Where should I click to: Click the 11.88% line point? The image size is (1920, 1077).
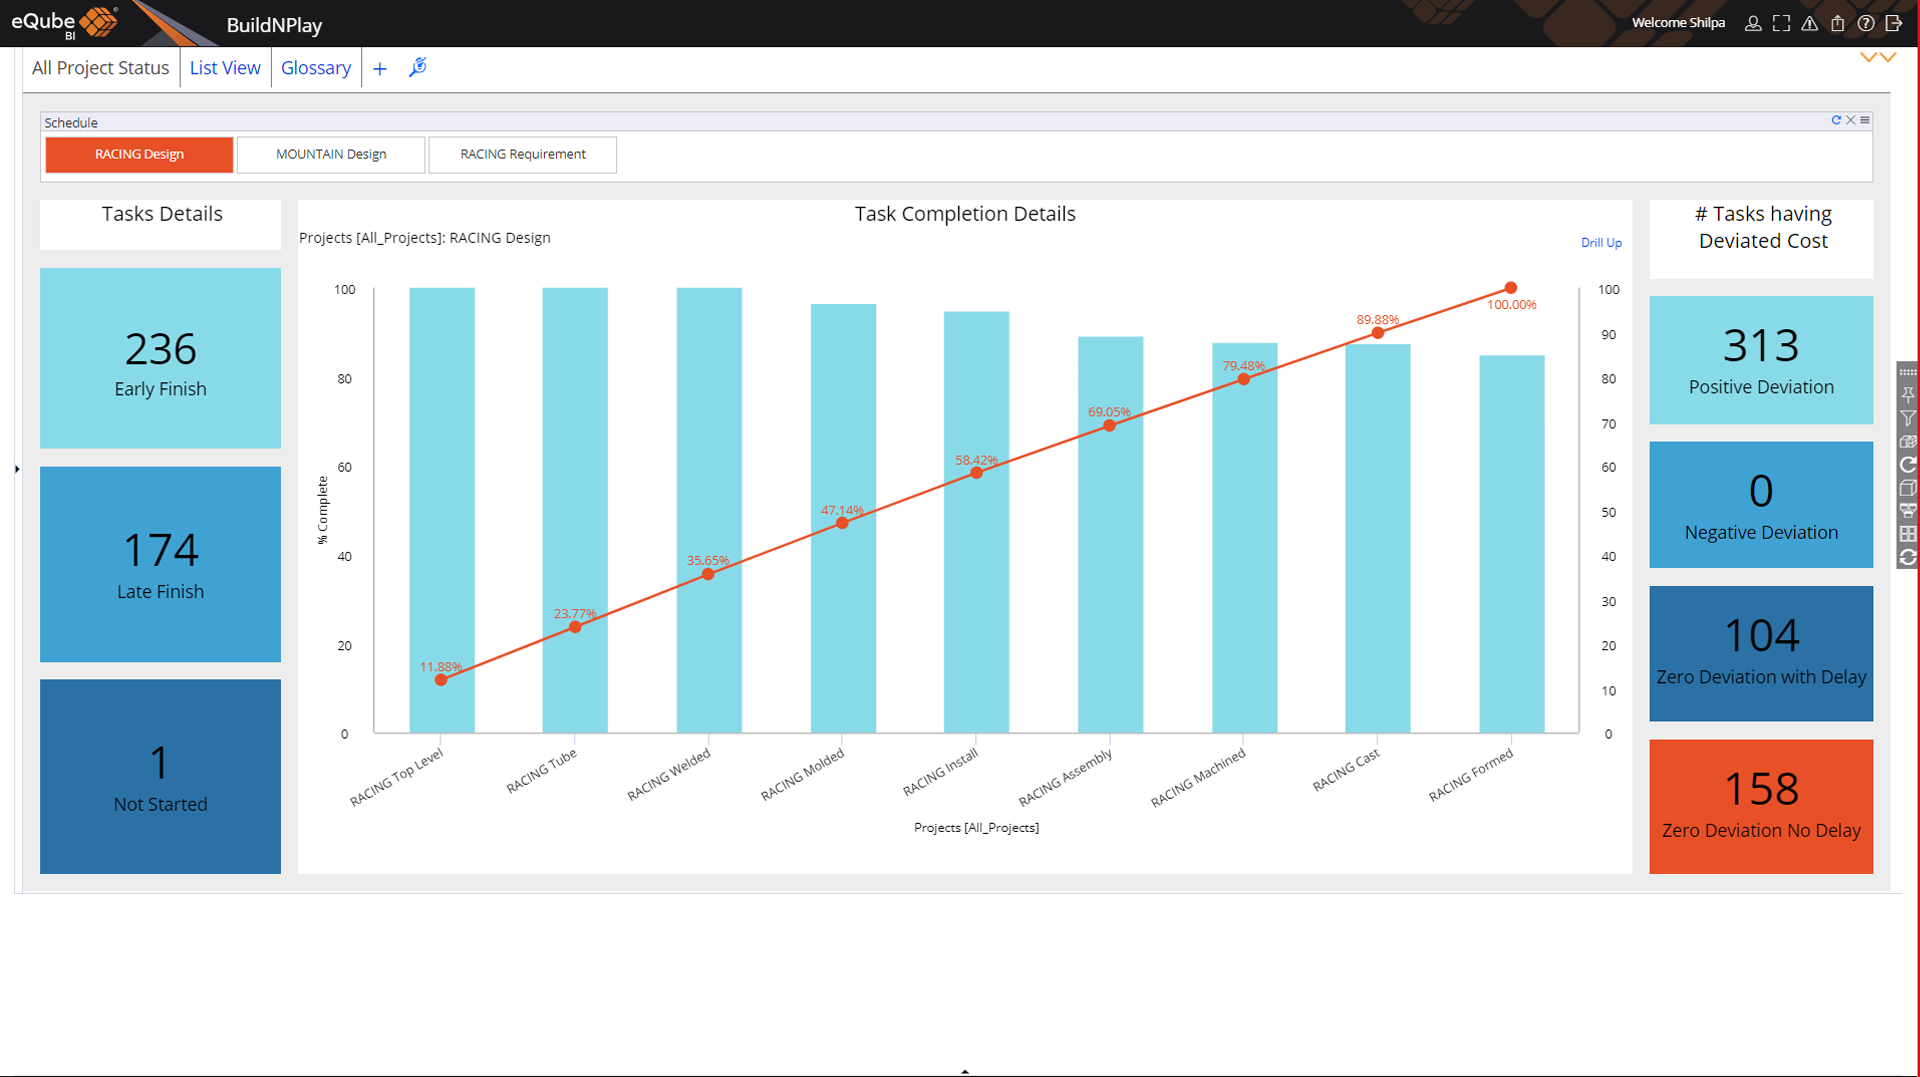click(441, 680)
